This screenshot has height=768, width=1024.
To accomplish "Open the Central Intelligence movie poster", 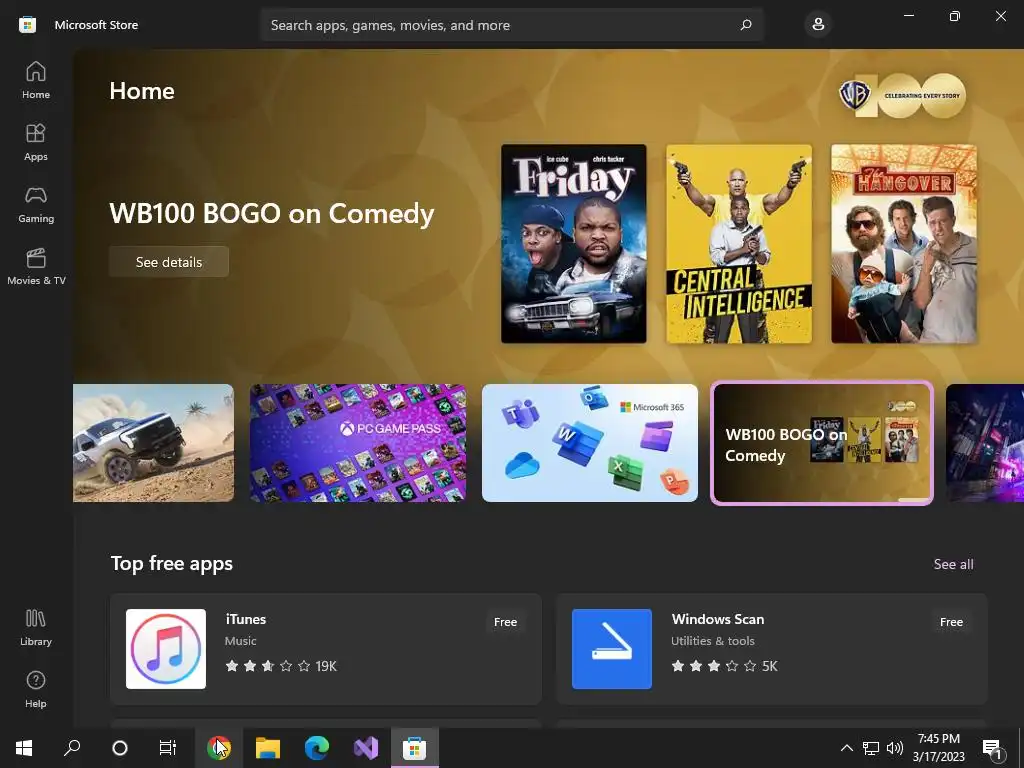I will click(739, 244).
